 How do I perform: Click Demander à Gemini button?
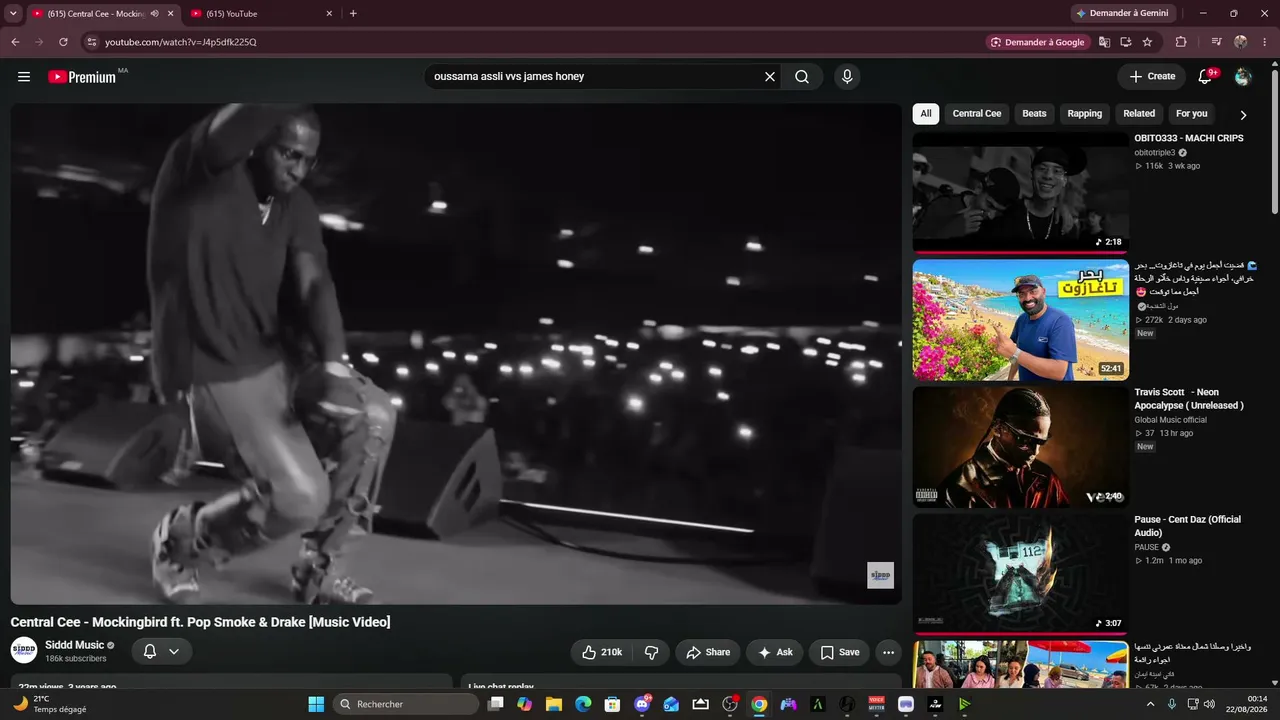(1125, 13)
